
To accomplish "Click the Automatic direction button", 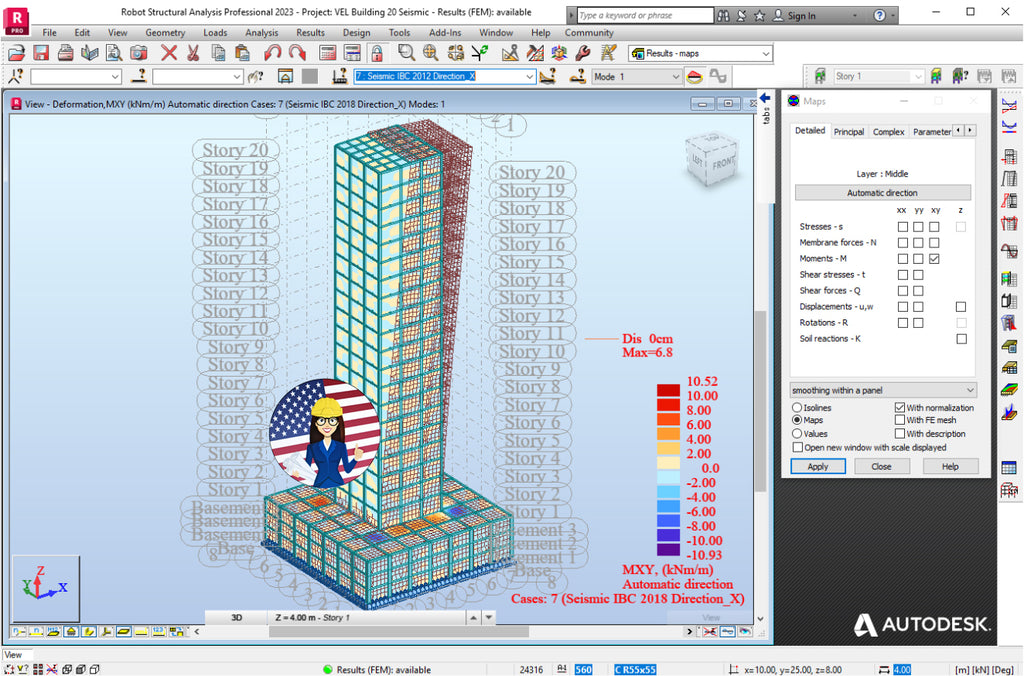I will (x=881, y=192).
